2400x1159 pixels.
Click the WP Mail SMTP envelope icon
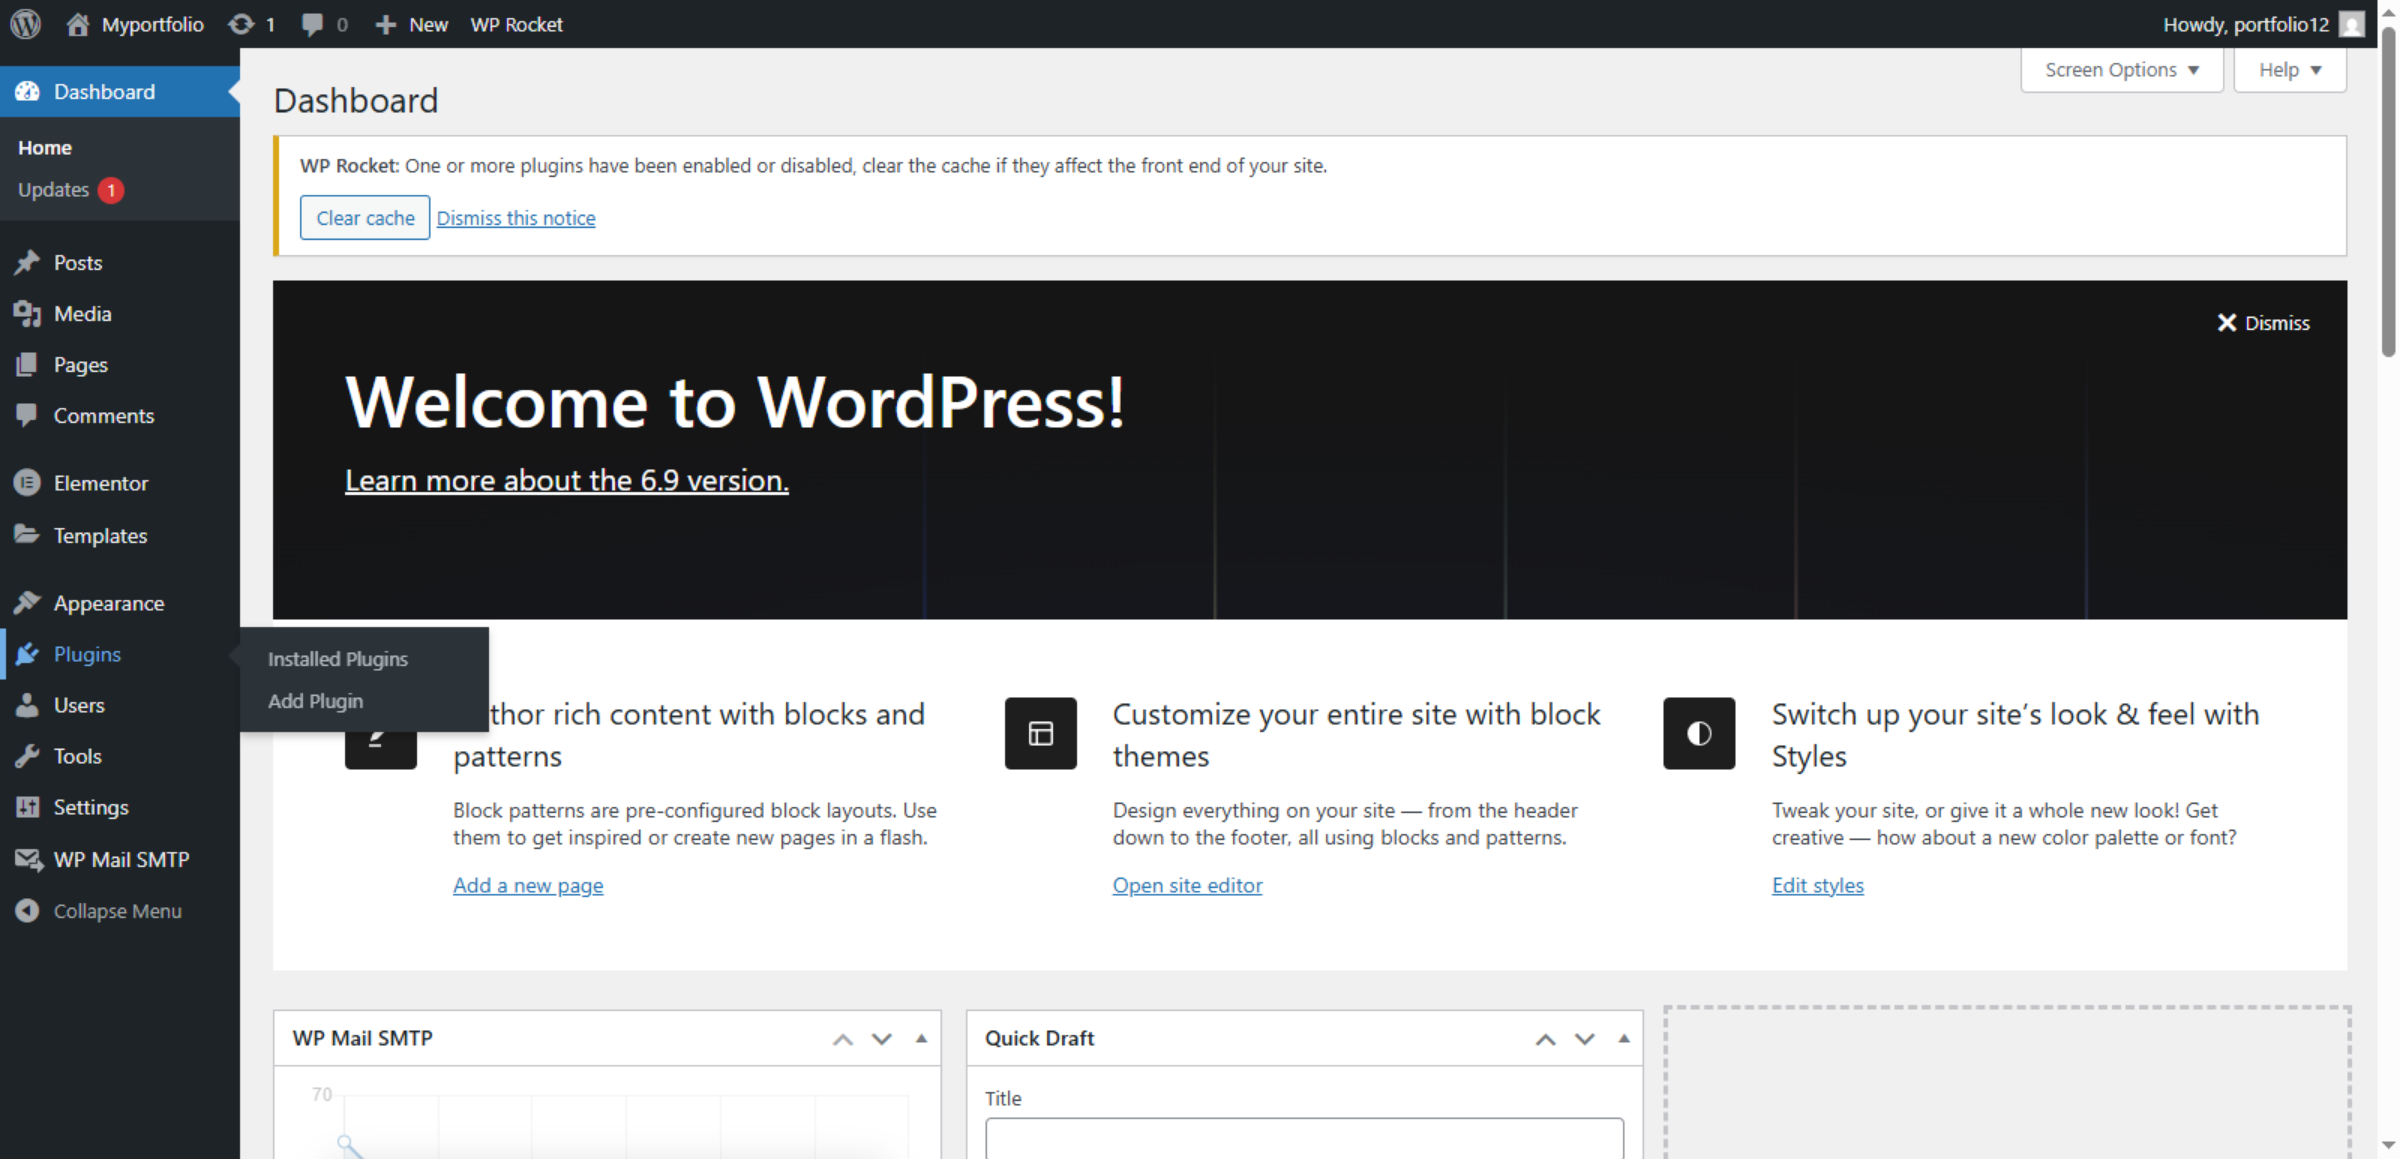tap(28, 859)
